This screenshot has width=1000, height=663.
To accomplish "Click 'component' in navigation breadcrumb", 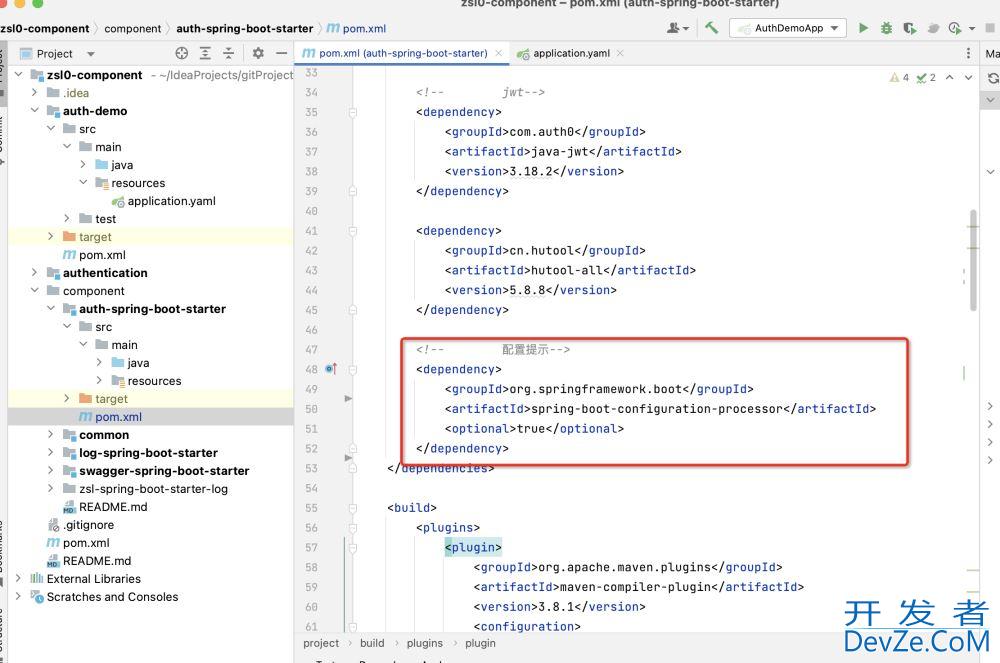I will coord(133,28).
